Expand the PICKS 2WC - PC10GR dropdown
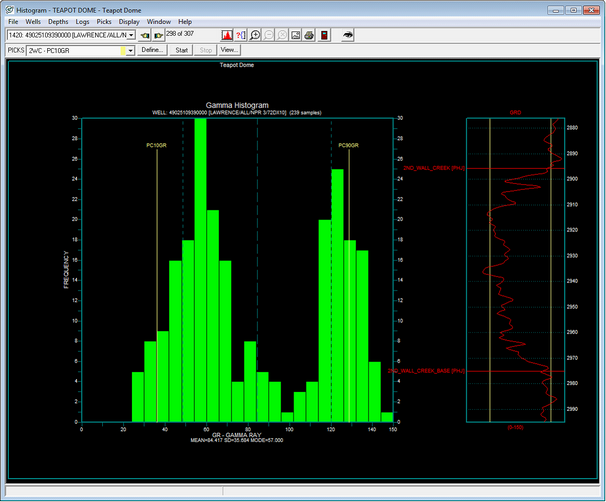This screenshot has height=502, width=606. click(x=130, y=50)
